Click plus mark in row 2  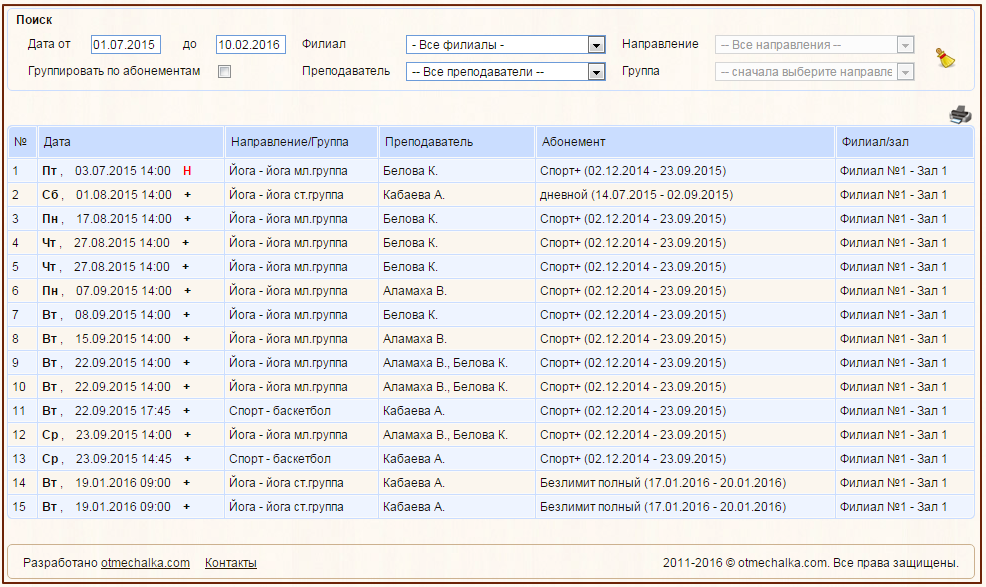(187, 195)
